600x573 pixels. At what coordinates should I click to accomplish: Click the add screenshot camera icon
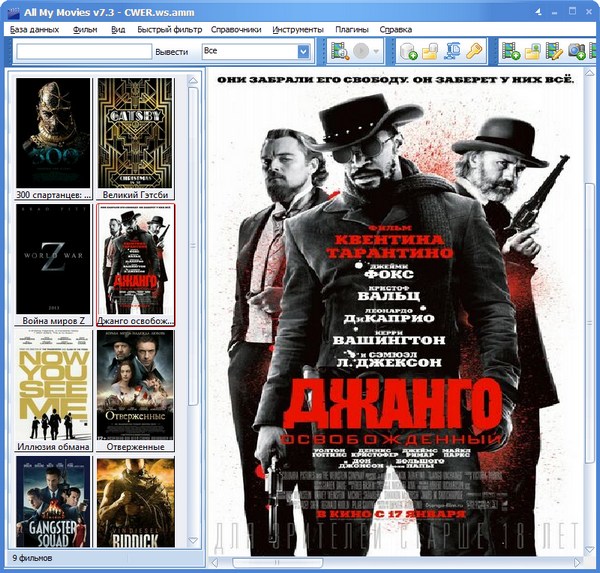[577, 51]
